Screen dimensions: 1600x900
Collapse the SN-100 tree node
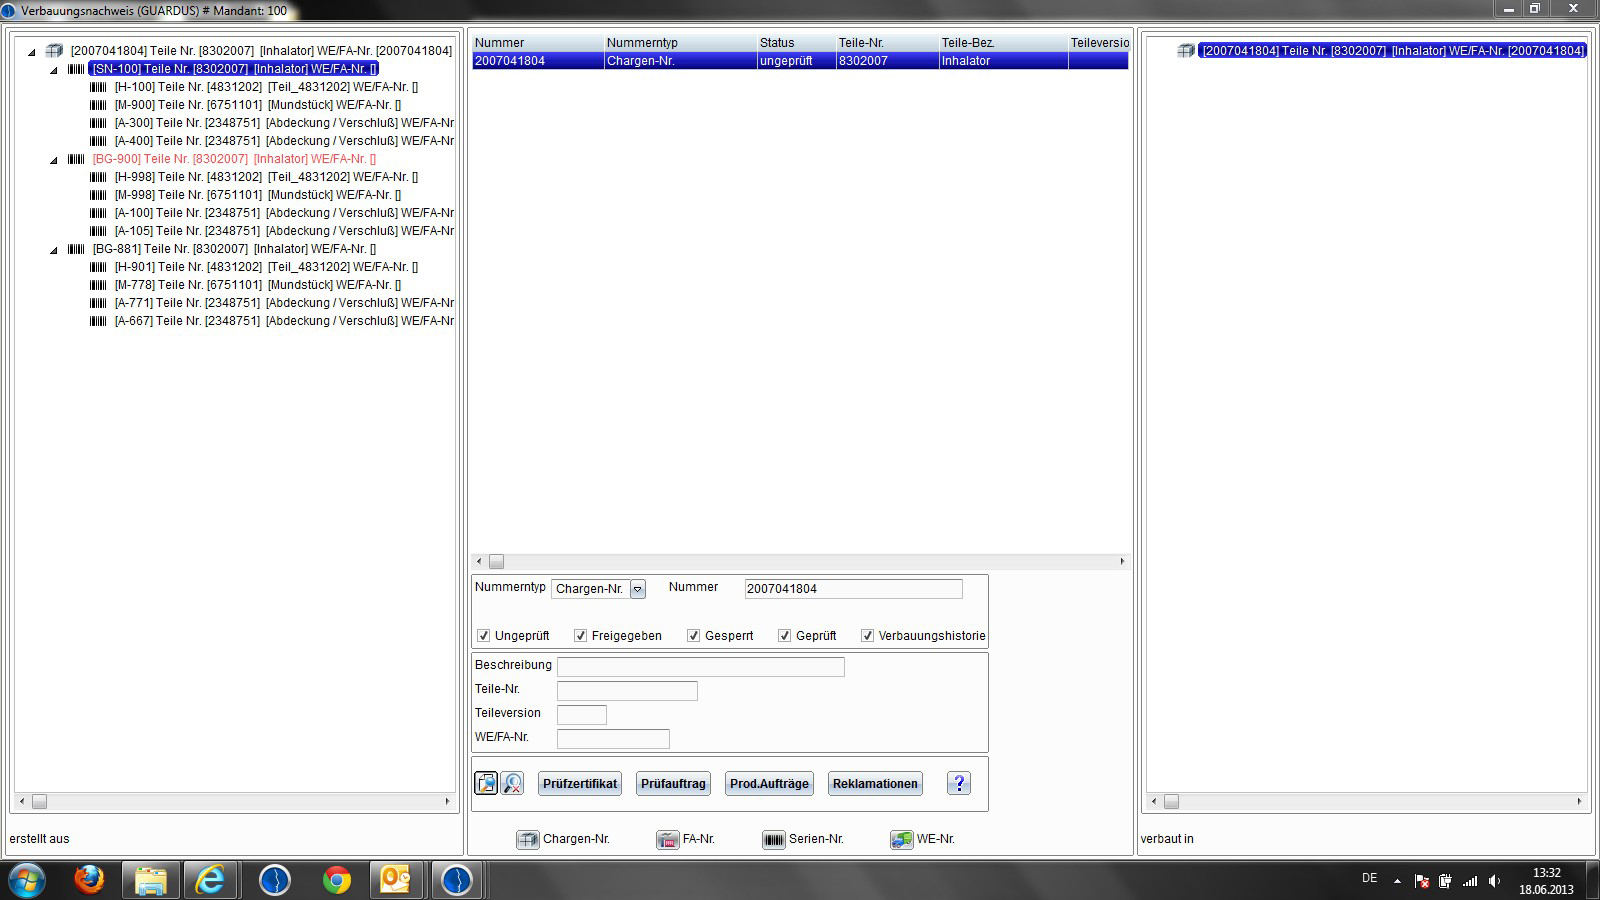[54, 70]
